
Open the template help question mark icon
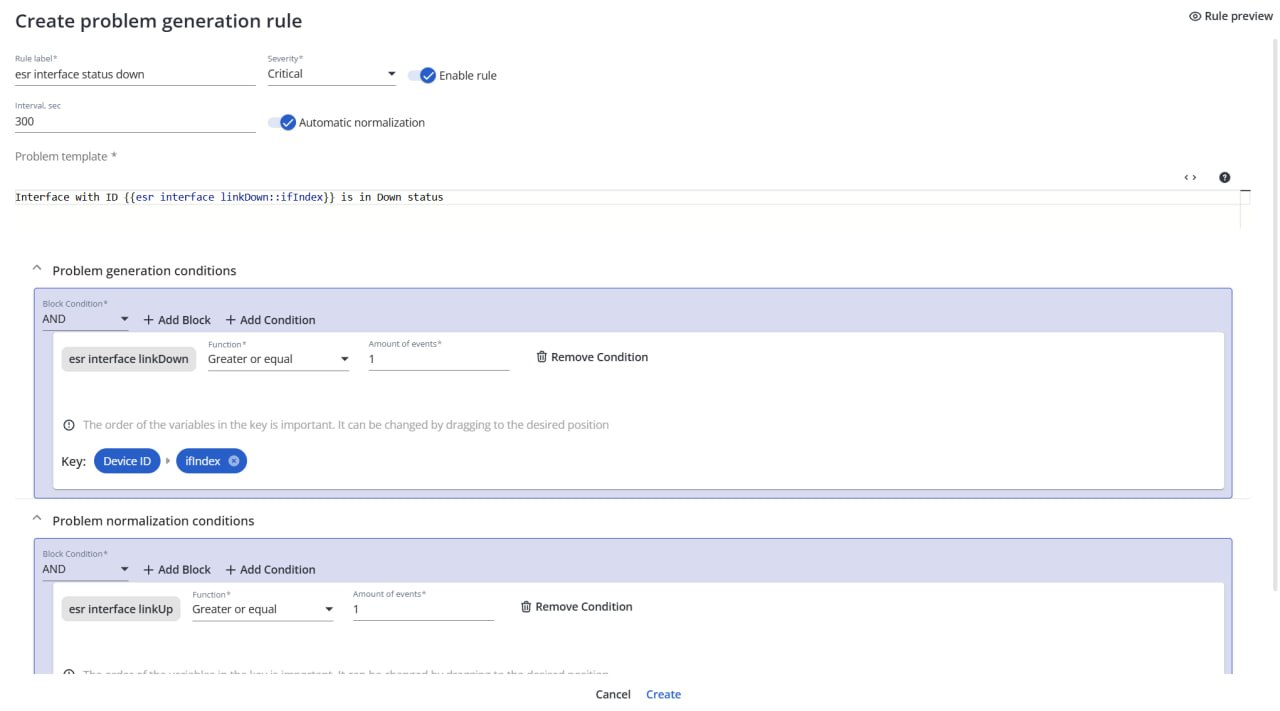point(1224,177)
